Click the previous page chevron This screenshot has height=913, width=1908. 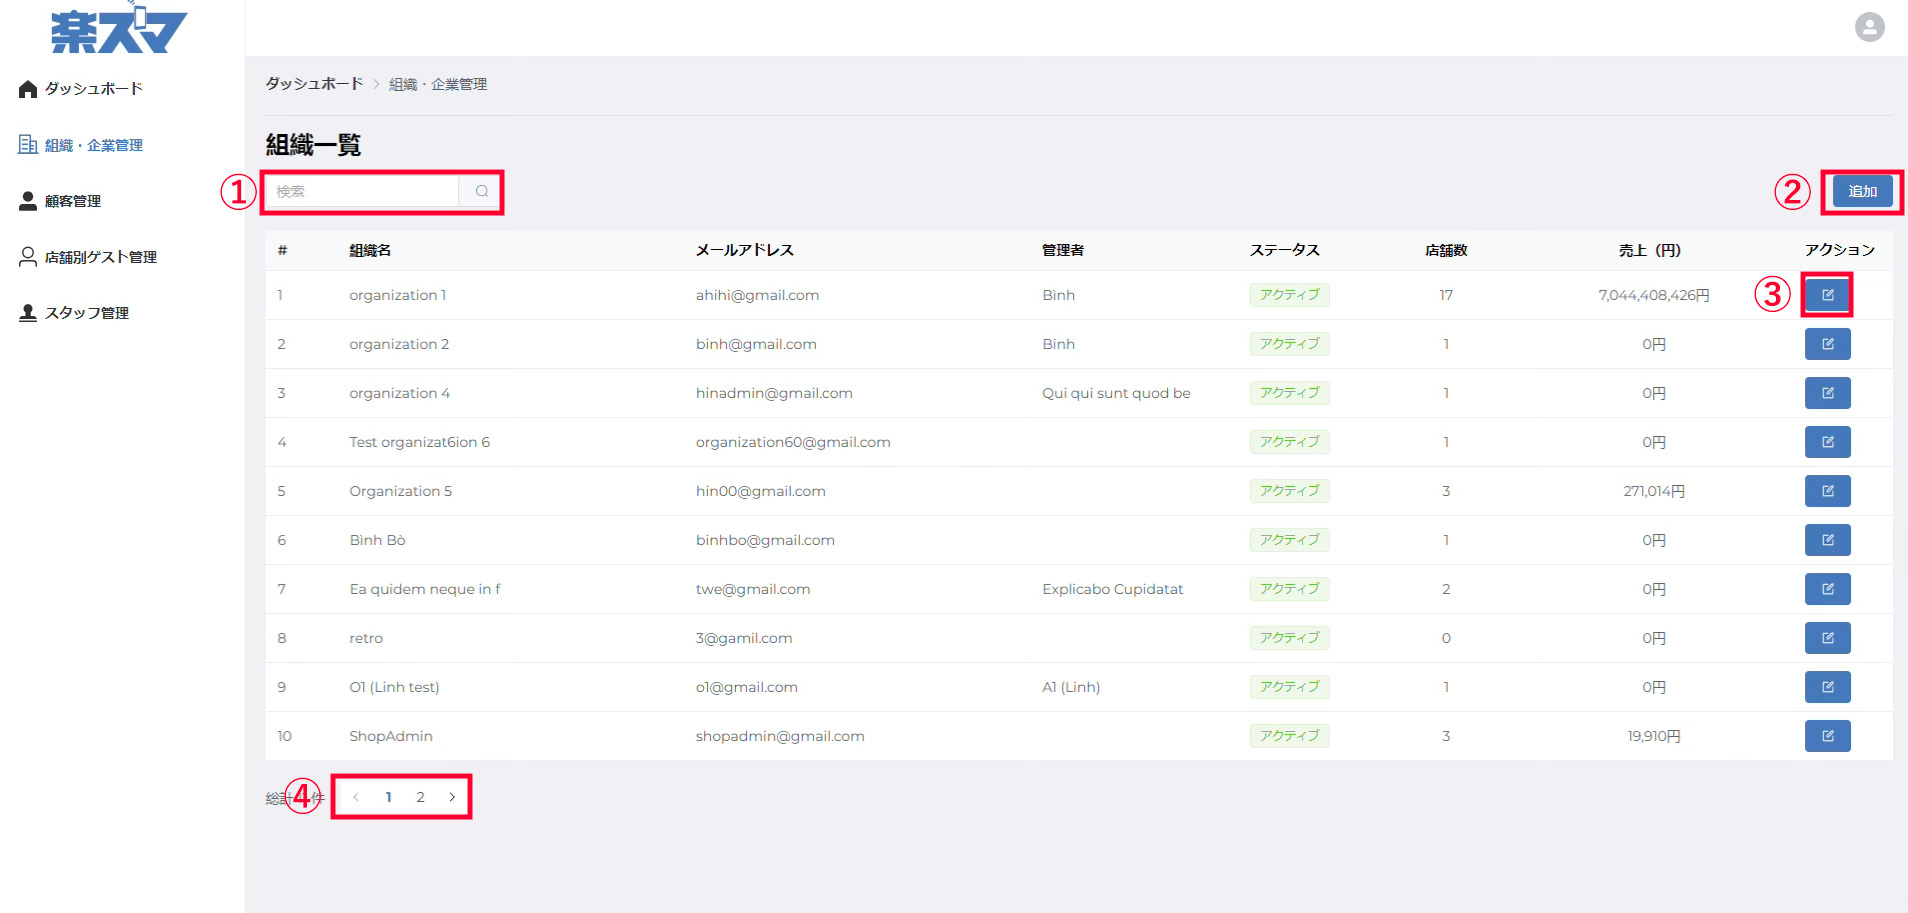[356, 797]
